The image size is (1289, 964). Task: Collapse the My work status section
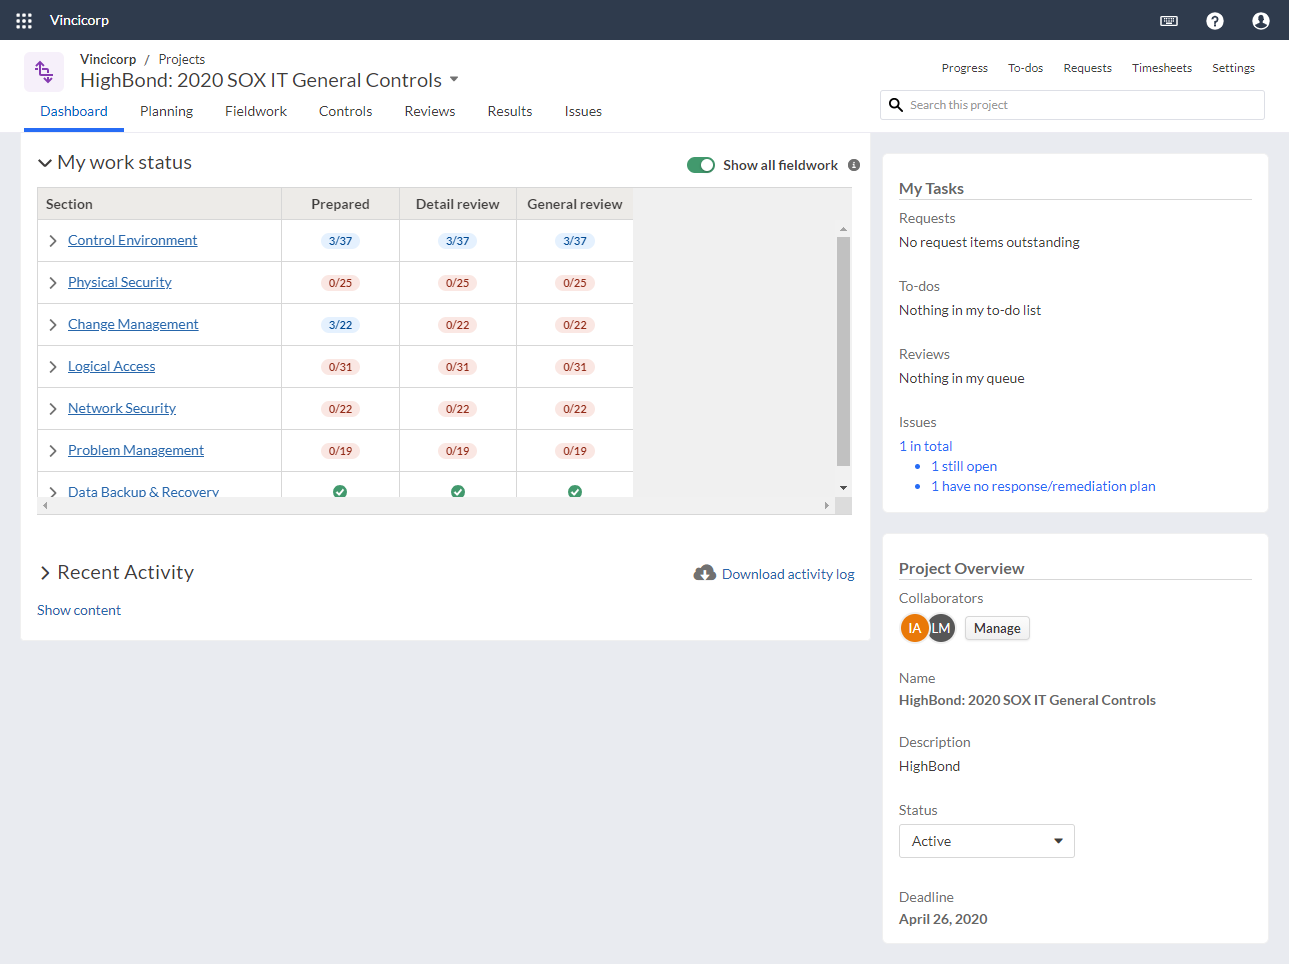[45, 163]
